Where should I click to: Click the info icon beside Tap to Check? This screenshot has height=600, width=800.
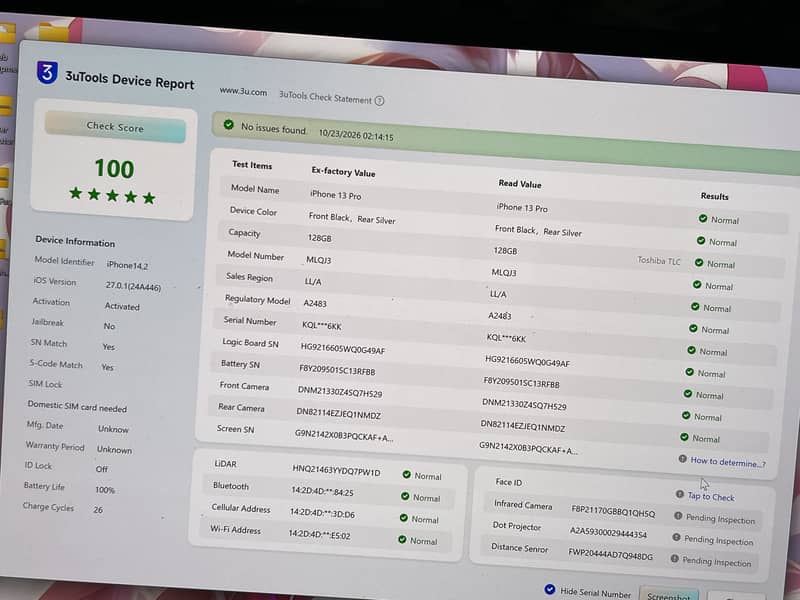click(680, 494)
